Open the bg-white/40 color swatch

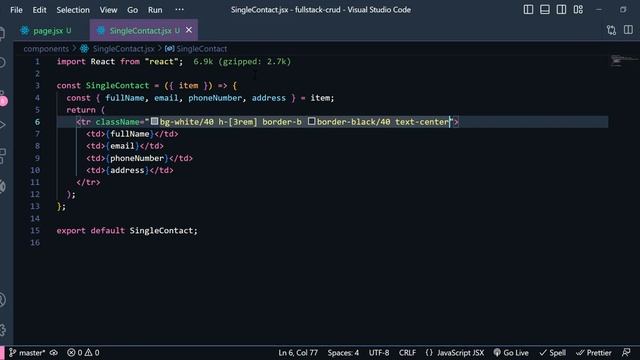(154, 121)
